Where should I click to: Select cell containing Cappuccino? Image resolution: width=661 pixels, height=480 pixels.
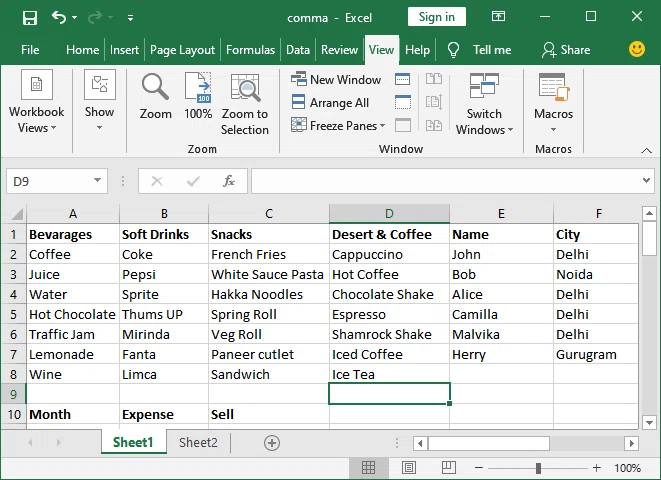(x=389, y=254)
